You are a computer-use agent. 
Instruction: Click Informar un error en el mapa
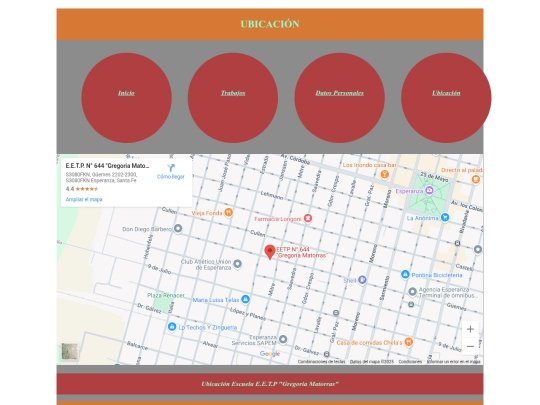click(453, 362)
